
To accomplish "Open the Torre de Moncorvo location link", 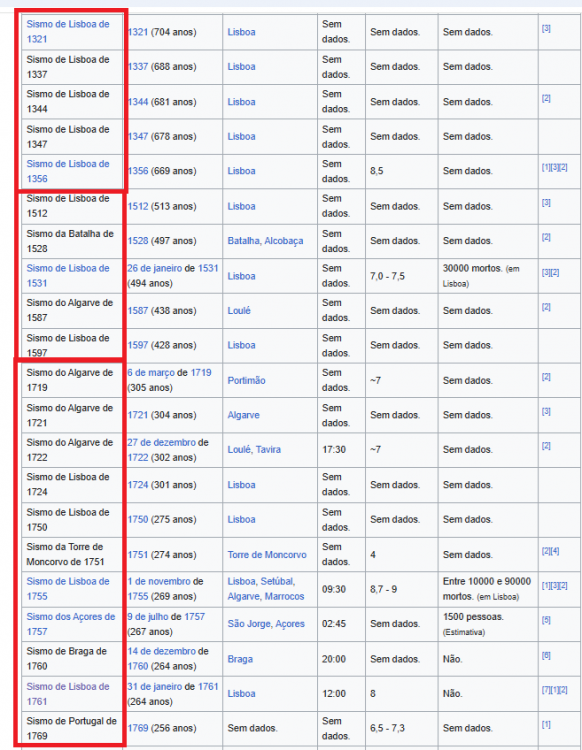I will pyautogui.click(x=267, y=555).
